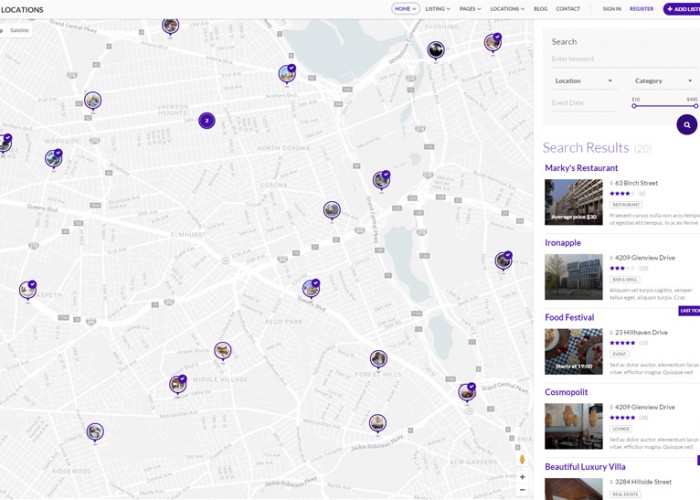This screenshot has height=500, width=700.
Task: Click the Locations site logo
Action: [22, 9]
